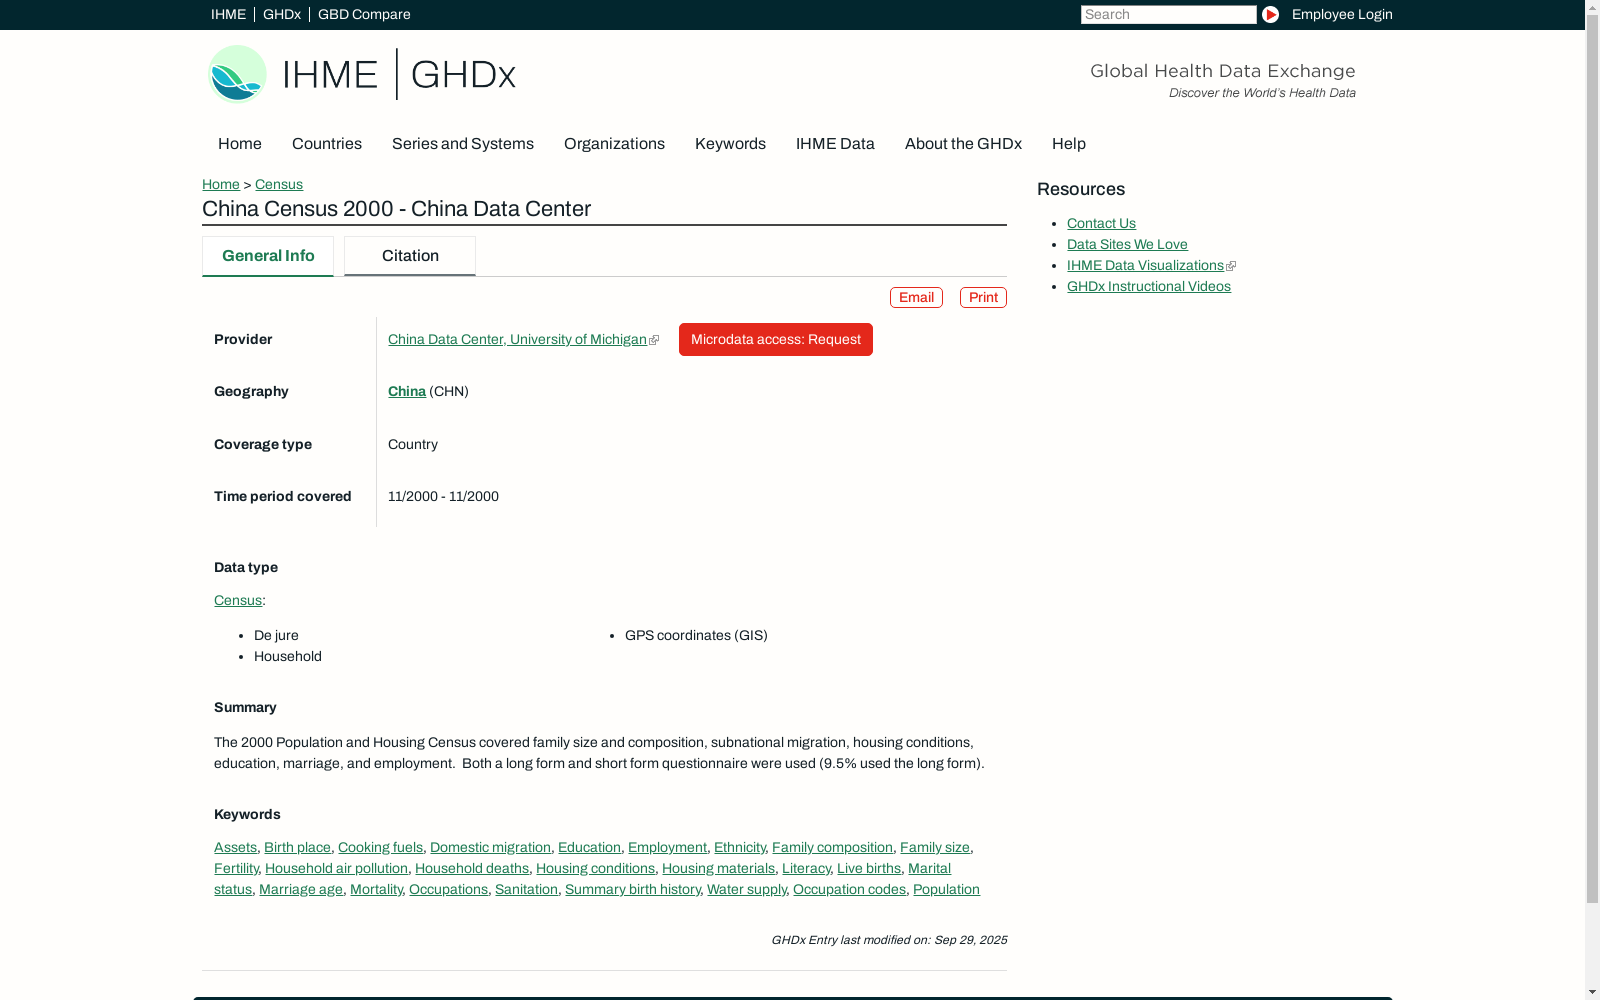Click the Live births keyword
This screenshot has width=1600, height=1000.
[x=869, y=869]
